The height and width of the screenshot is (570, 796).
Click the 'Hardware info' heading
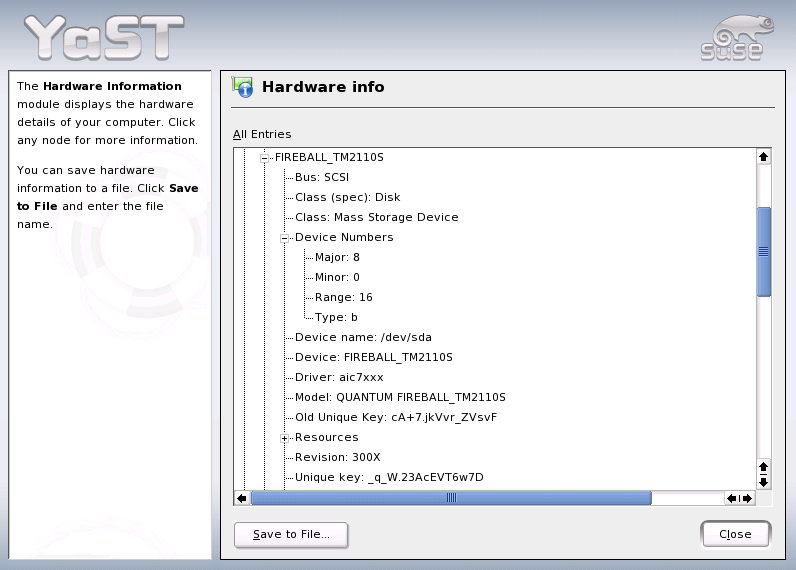pos(323,87)
